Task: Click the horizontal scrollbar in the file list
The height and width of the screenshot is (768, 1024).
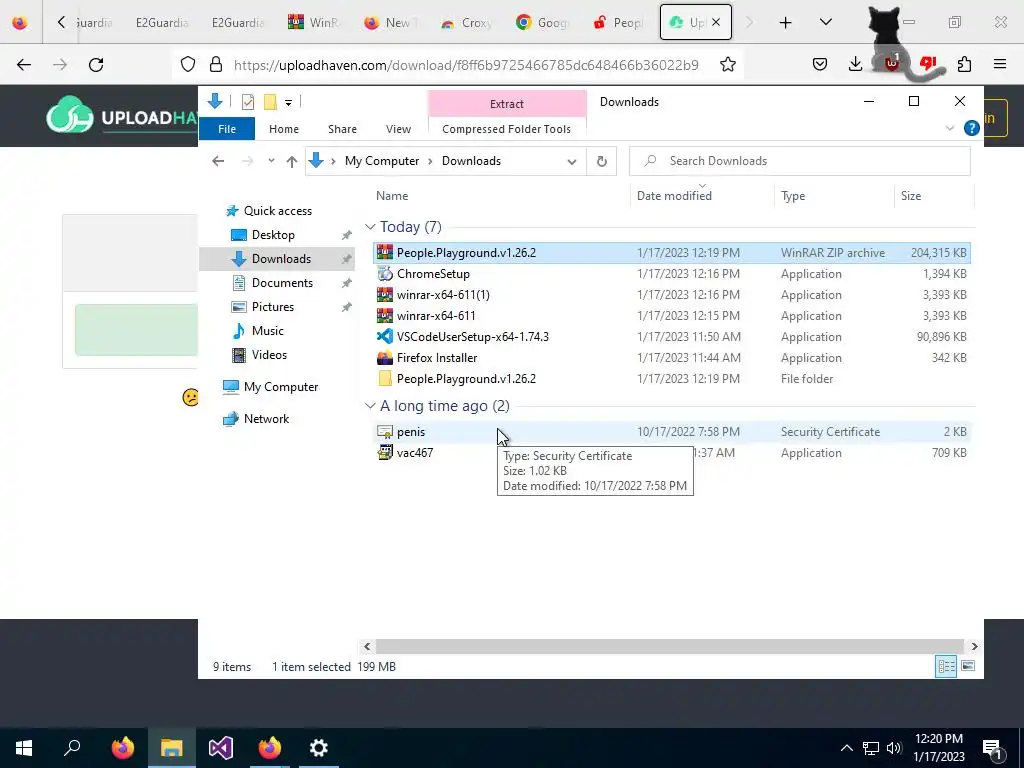Action: 669,647
